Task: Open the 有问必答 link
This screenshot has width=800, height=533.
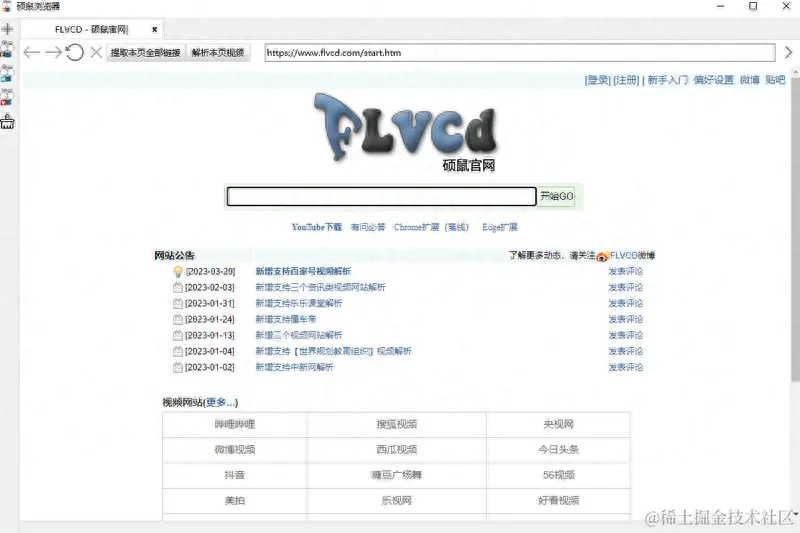Action: (368, 227)
